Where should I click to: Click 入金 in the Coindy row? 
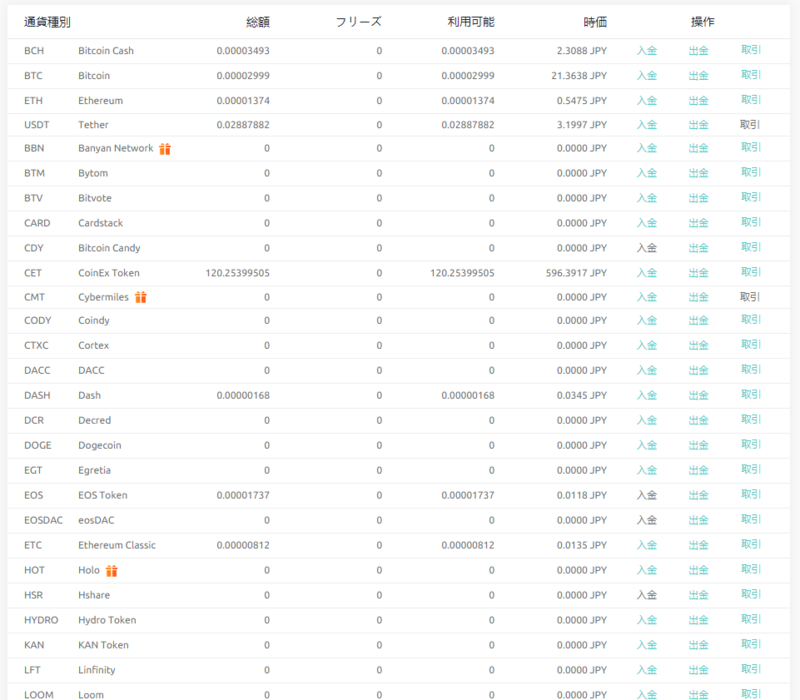(646, 320)
